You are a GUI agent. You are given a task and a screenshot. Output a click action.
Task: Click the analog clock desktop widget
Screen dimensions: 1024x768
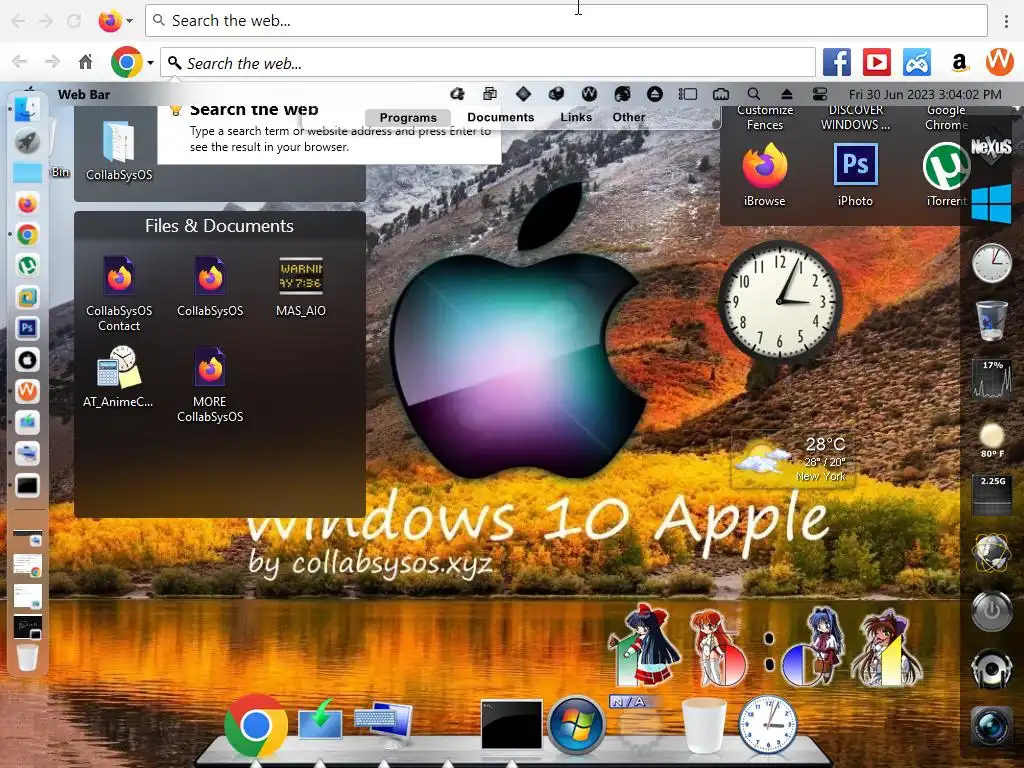(x=780, y=302)
